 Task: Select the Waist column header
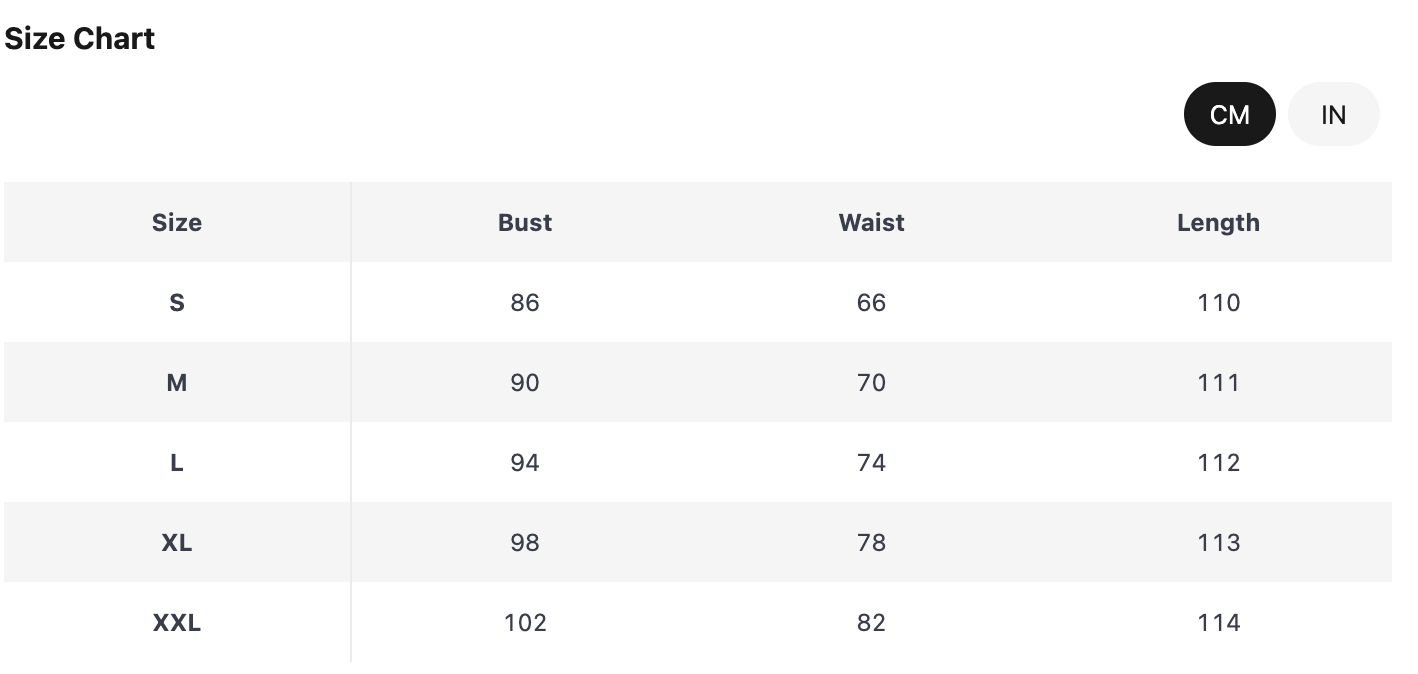[x=871, y=222]
